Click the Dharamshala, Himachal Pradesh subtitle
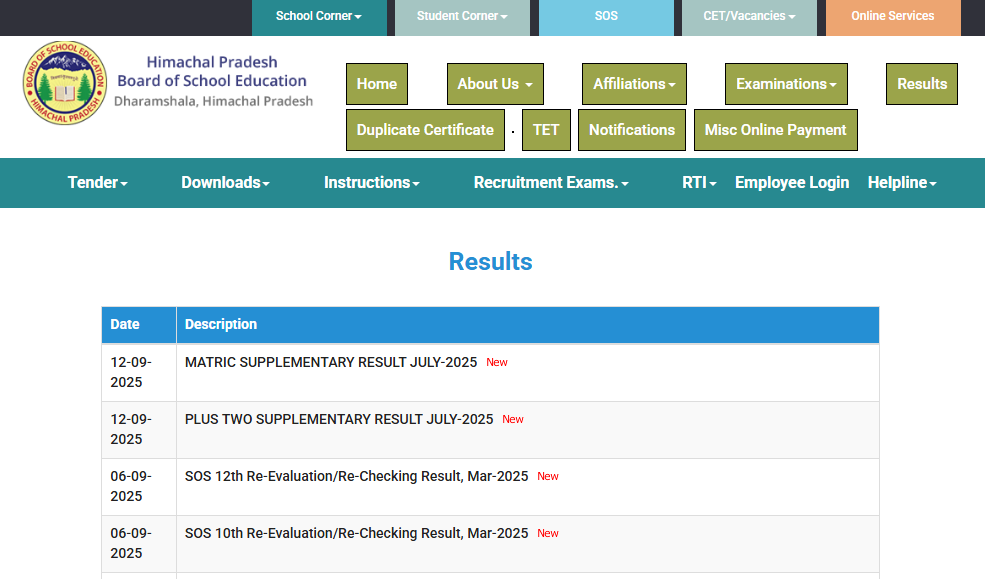The image size is (985, 579). coord(214,102)
